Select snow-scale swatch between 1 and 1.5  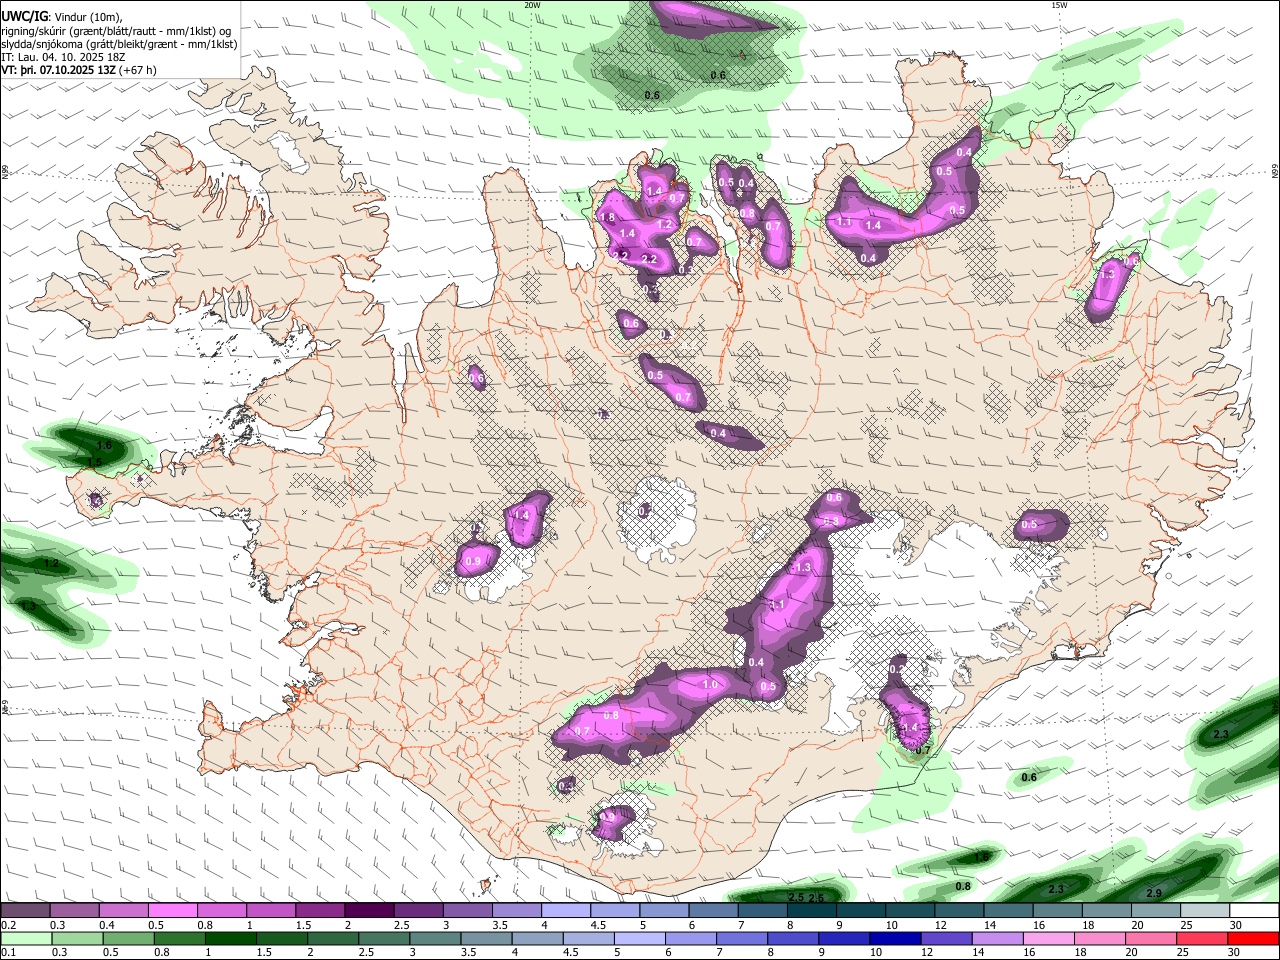coord(270,911)
